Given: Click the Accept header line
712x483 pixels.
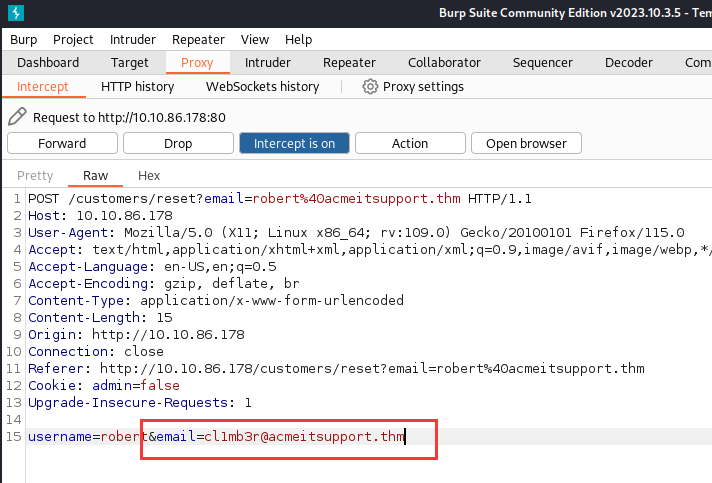Looking at the screenshot, I should [369, 249].
